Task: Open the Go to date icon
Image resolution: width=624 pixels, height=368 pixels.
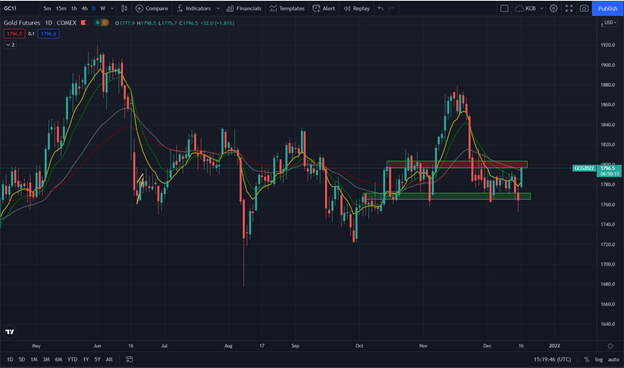Action: tap(129, 359)
